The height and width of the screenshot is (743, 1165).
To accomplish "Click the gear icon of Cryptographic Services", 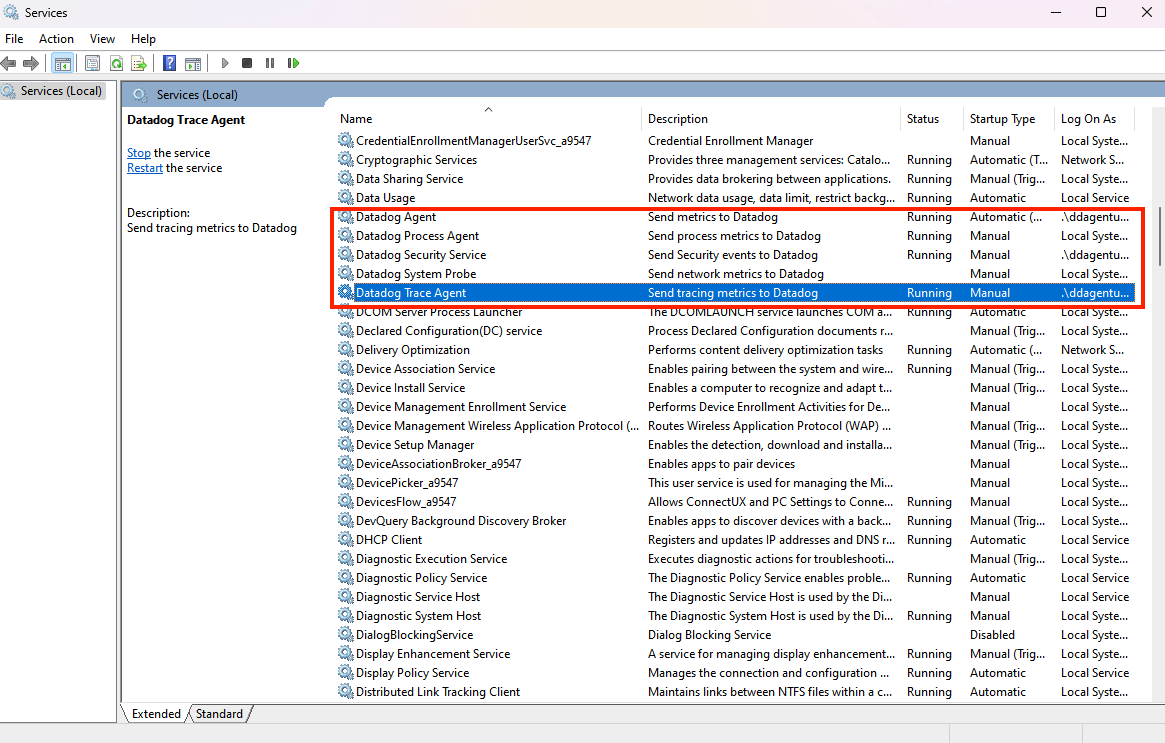I will pyautogui.click(x=345, y=159).
